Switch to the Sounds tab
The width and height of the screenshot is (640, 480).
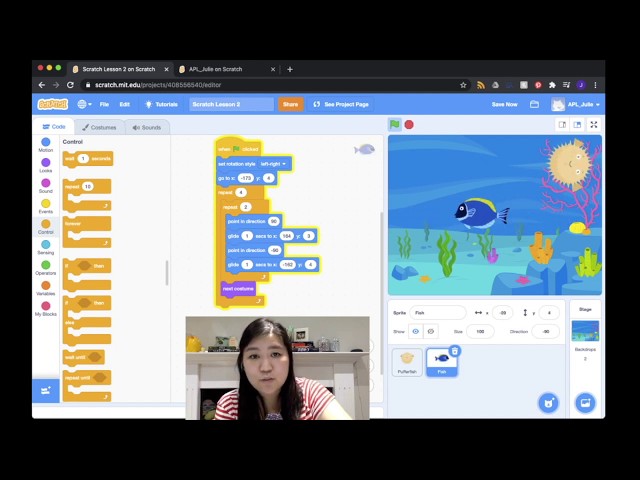pos(147,127)
